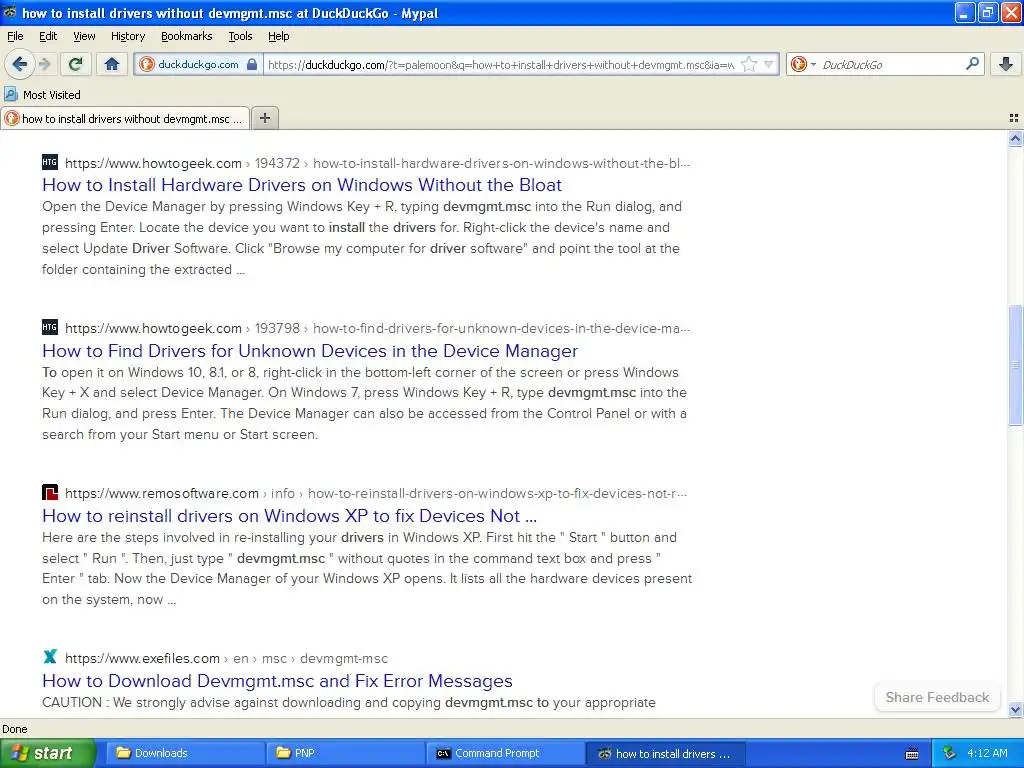Open the Downloads arrow button

[1006, 64]
